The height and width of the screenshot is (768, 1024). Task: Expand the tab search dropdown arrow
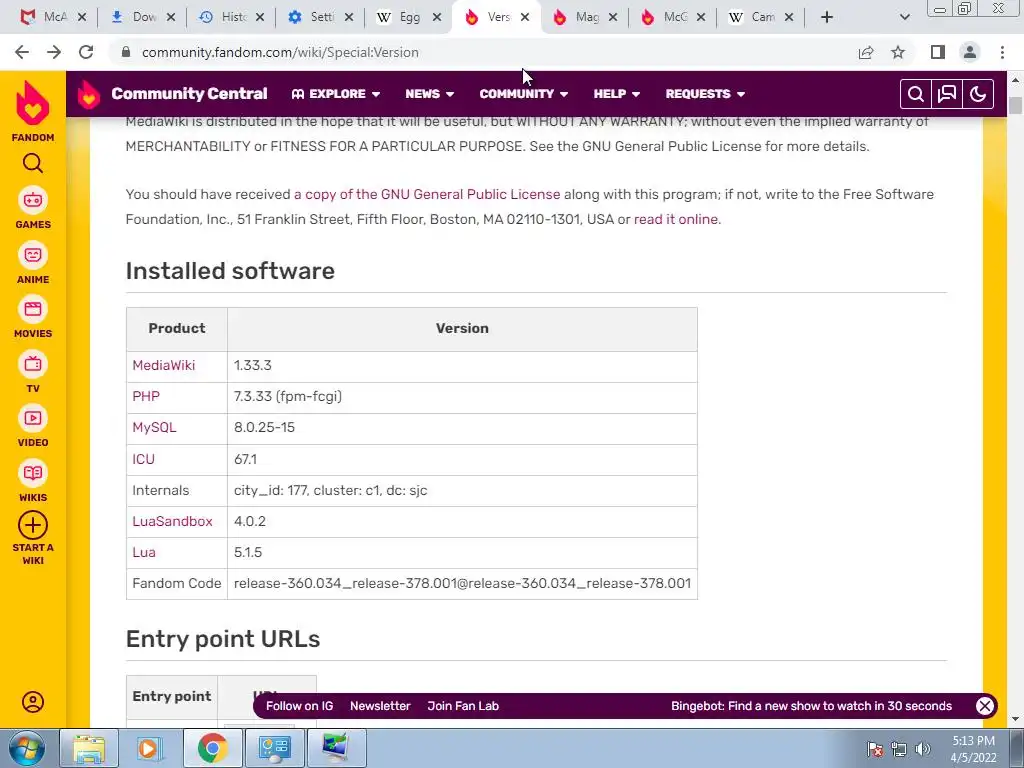[x=904, y=17]
